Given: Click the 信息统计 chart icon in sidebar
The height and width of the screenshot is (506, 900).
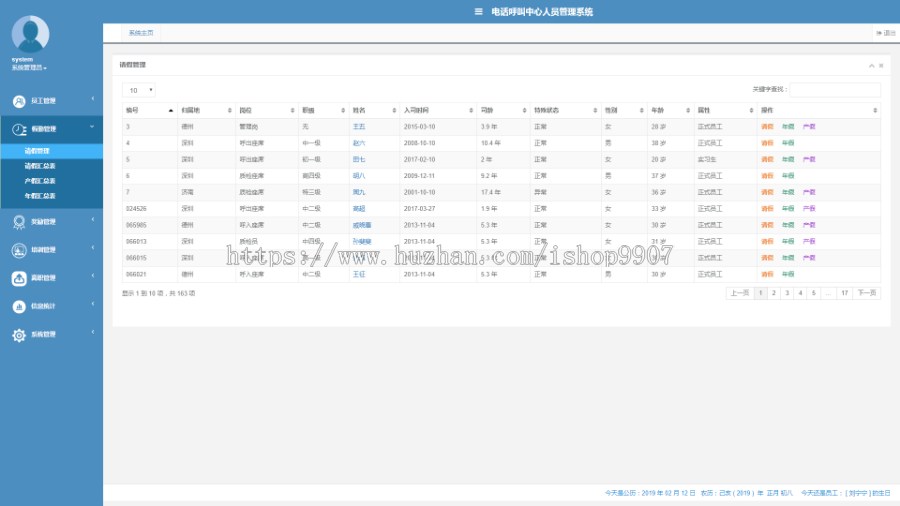Looking at the screenshot, I should pos(19,306).
